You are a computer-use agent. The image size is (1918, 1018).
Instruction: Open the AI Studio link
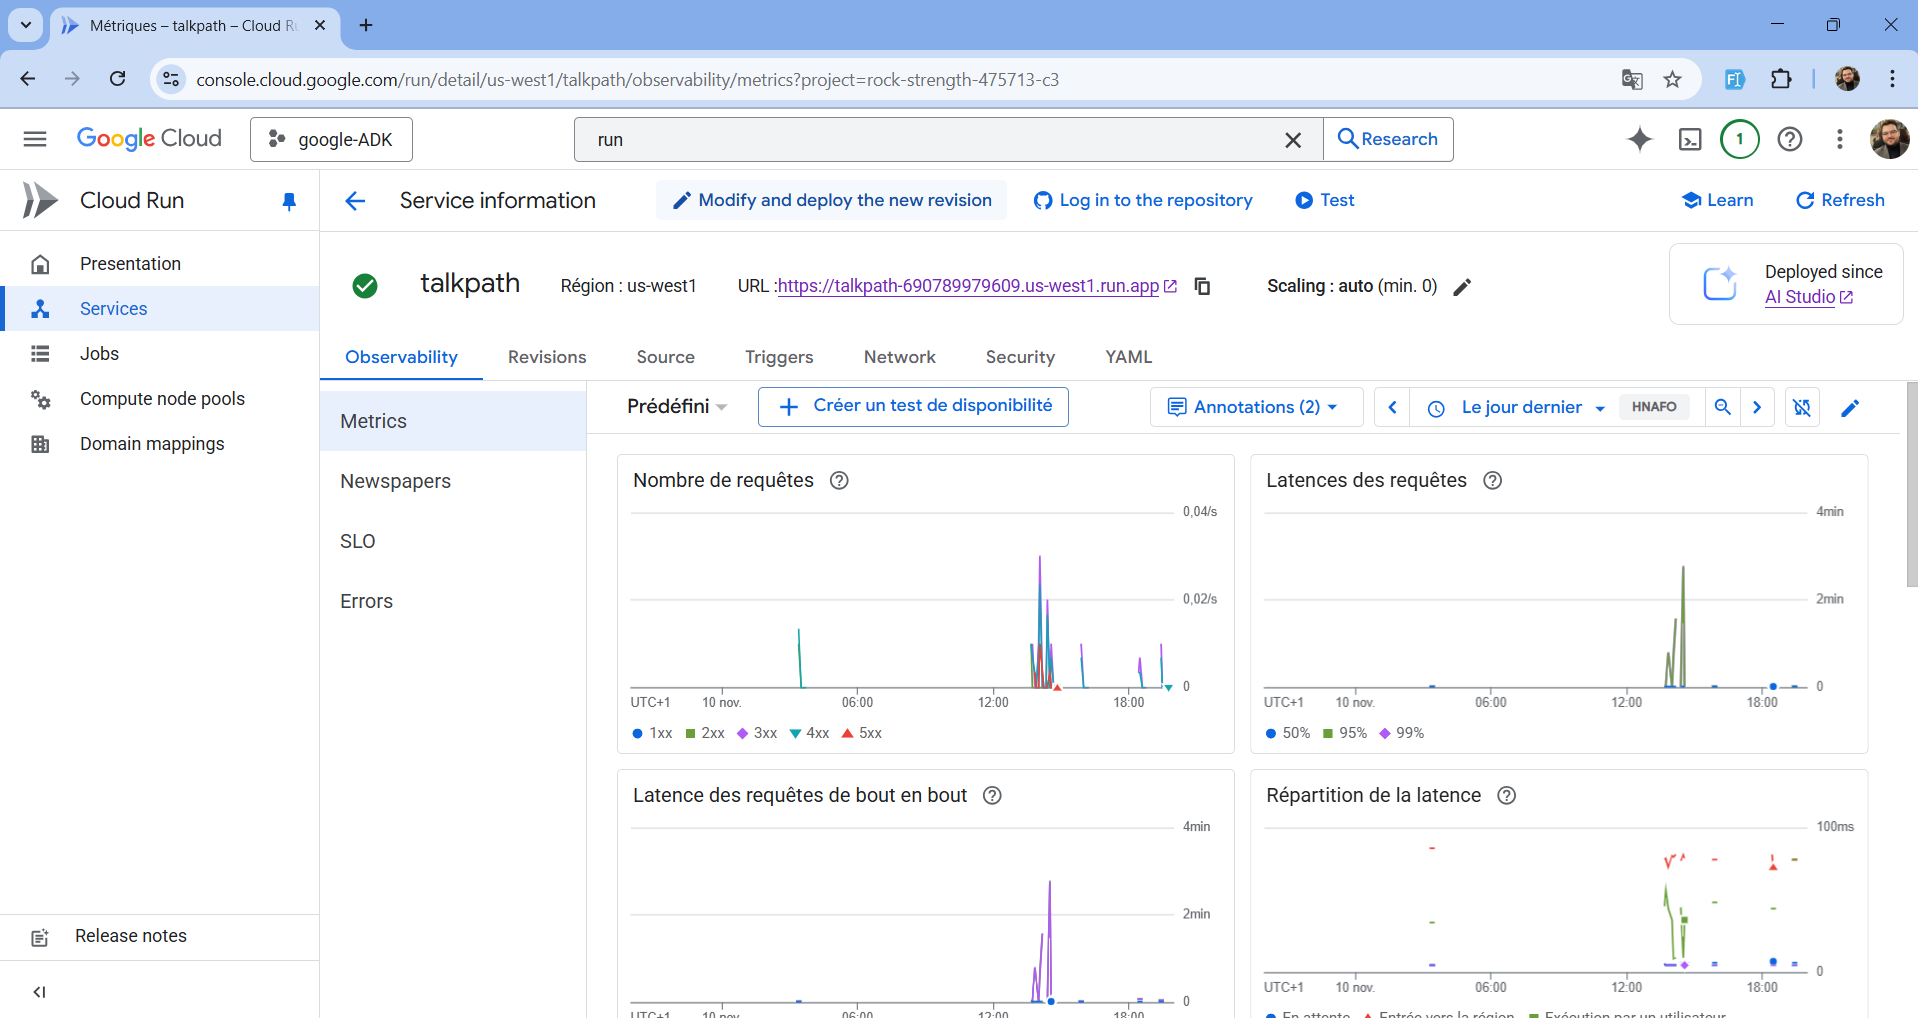point(1809,297)
